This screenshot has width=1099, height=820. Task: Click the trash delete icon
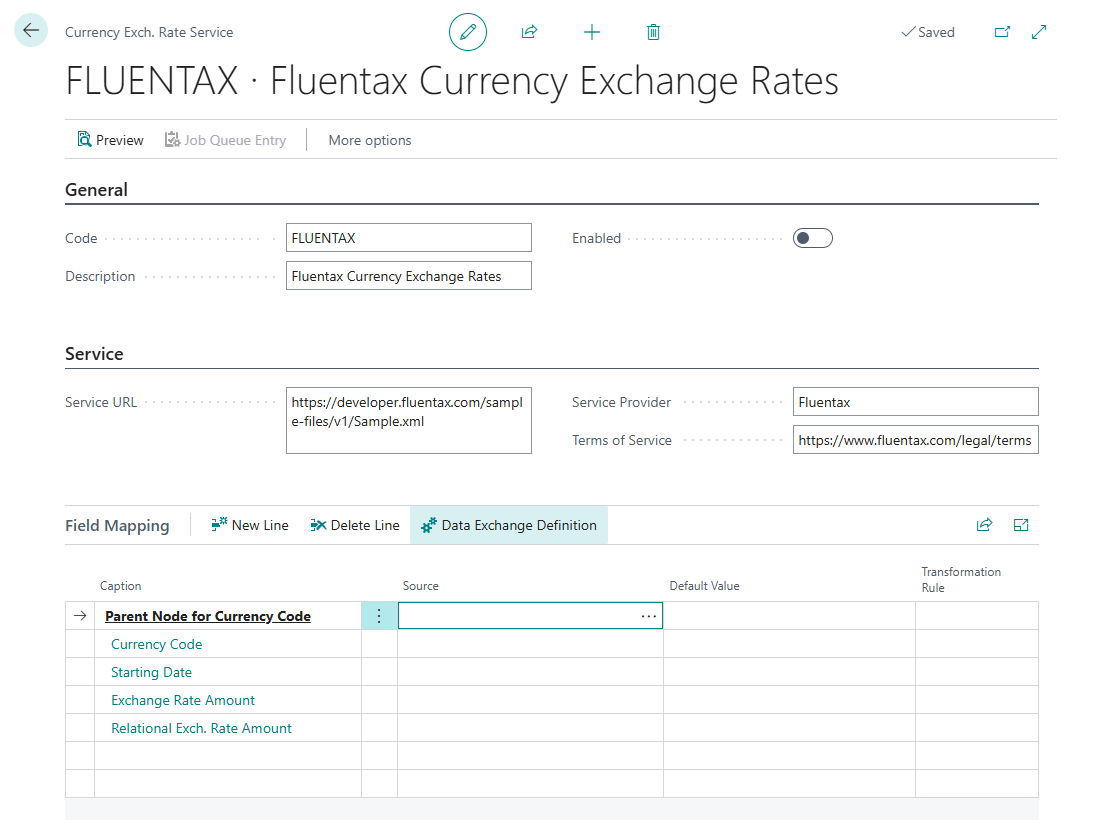pyautogui.click(x=653, y=32)
